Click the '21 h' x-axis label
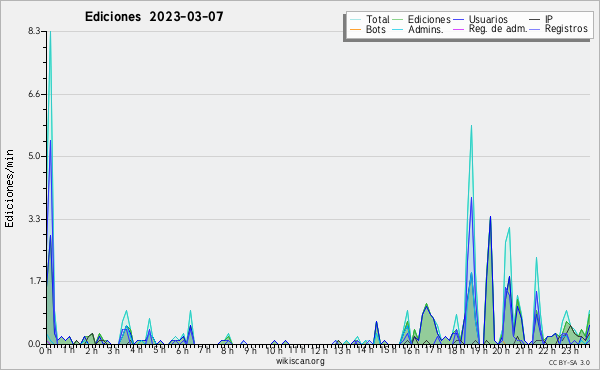 tap(524, 351)
